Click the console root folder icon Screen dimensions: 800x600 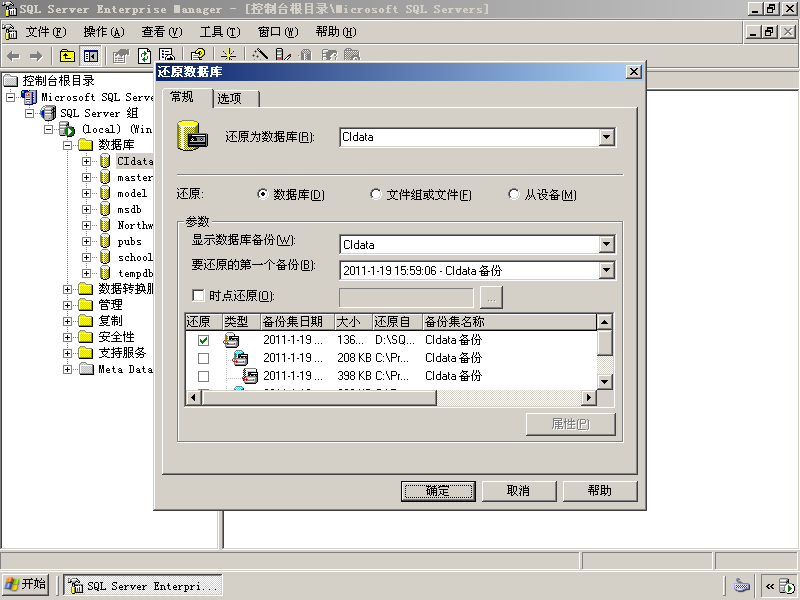tap(11, 81)
